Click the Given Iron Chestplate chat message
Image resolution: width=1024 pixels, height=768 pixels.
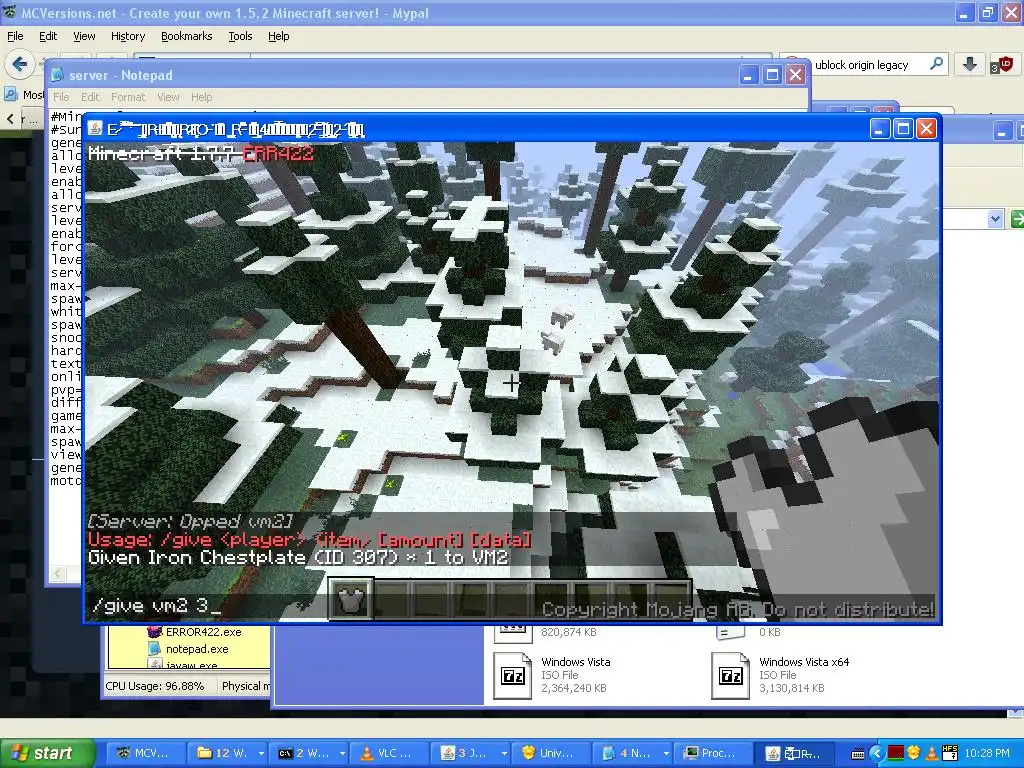298,557
